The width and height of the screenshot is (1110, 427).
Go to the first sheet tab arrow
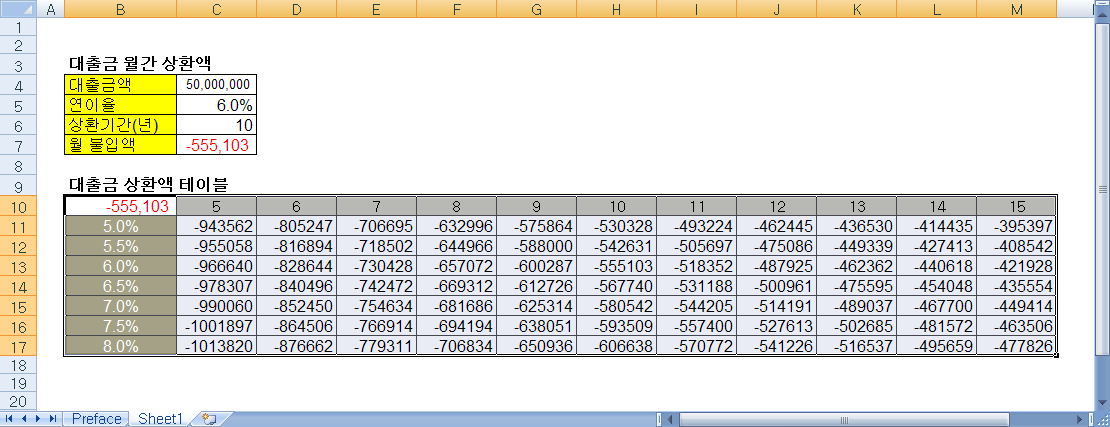click(x=8, y=419)
